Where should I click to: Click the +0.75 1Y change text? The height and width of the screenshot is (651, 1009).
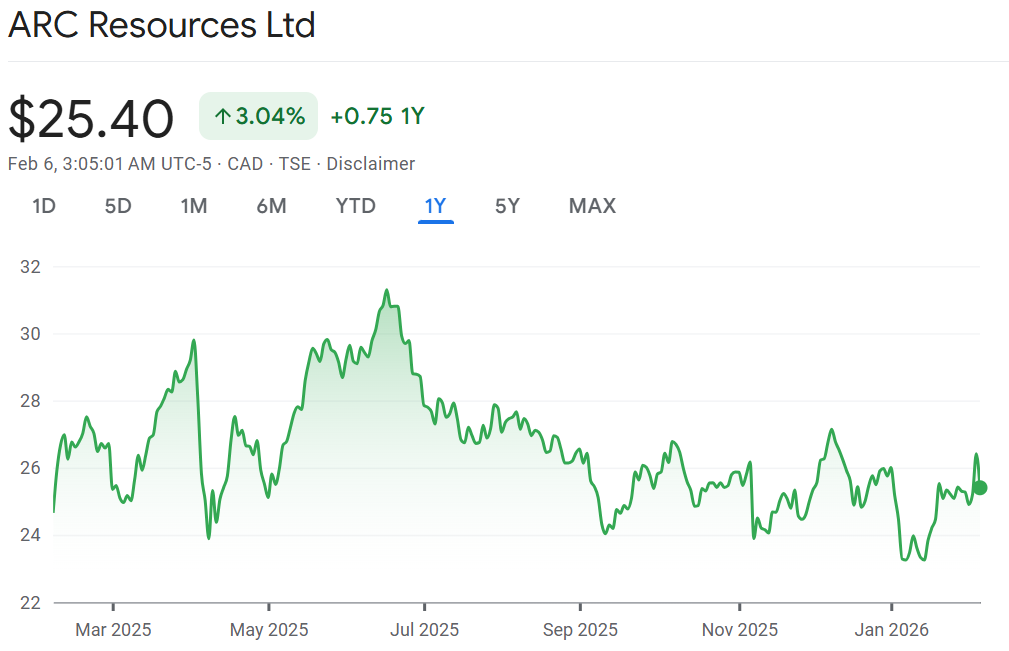click(377, 116)
